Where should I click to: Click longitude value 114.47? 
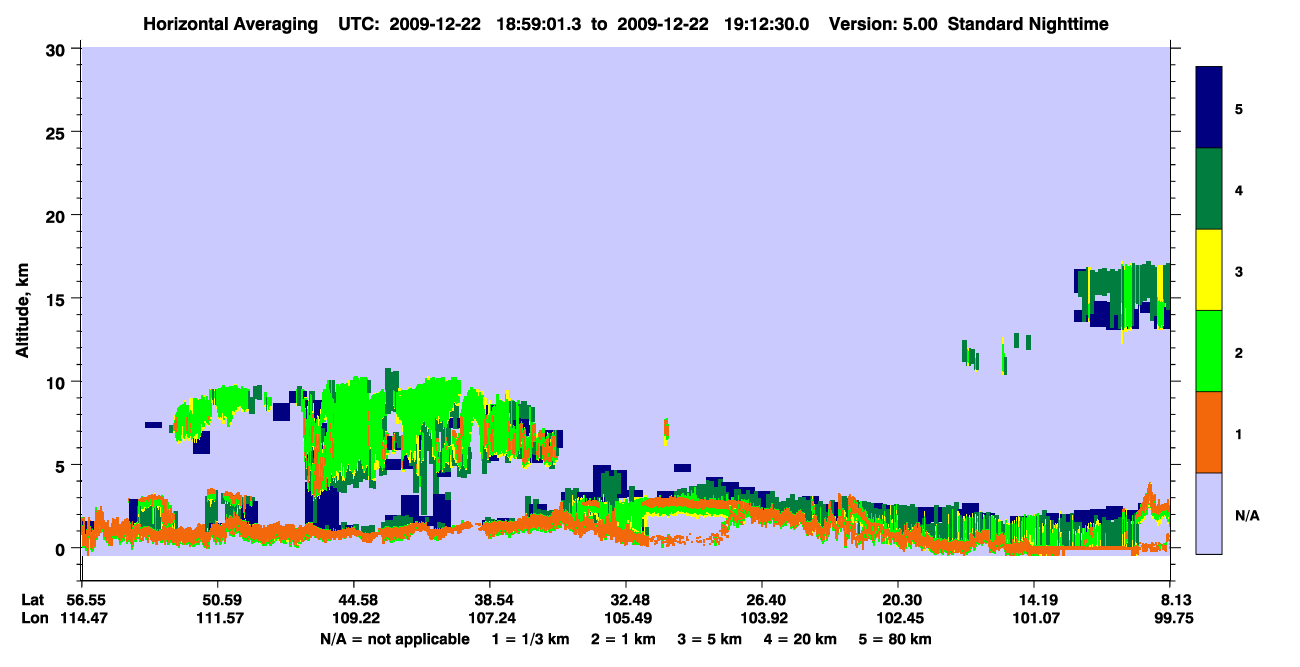(82, 618)
